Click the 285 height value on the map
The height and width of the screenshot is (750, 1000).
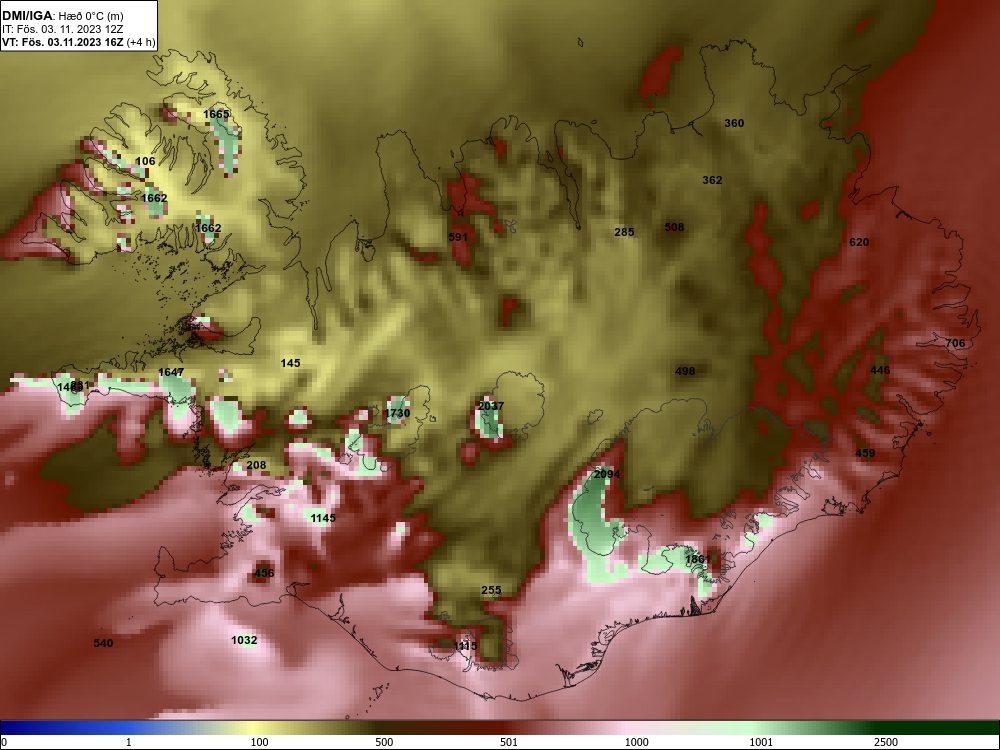click(x=624, y=232)
